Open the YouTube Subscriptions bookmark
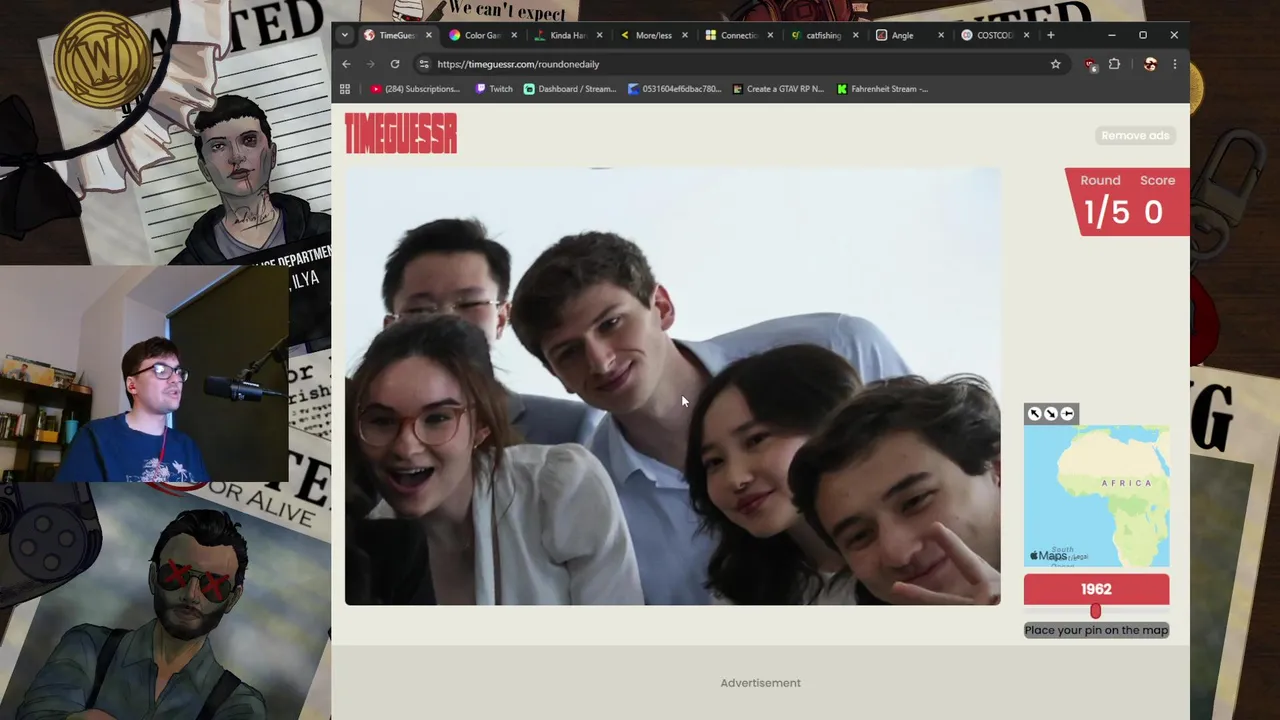1280x720 pixels. (x=415, y=89)
